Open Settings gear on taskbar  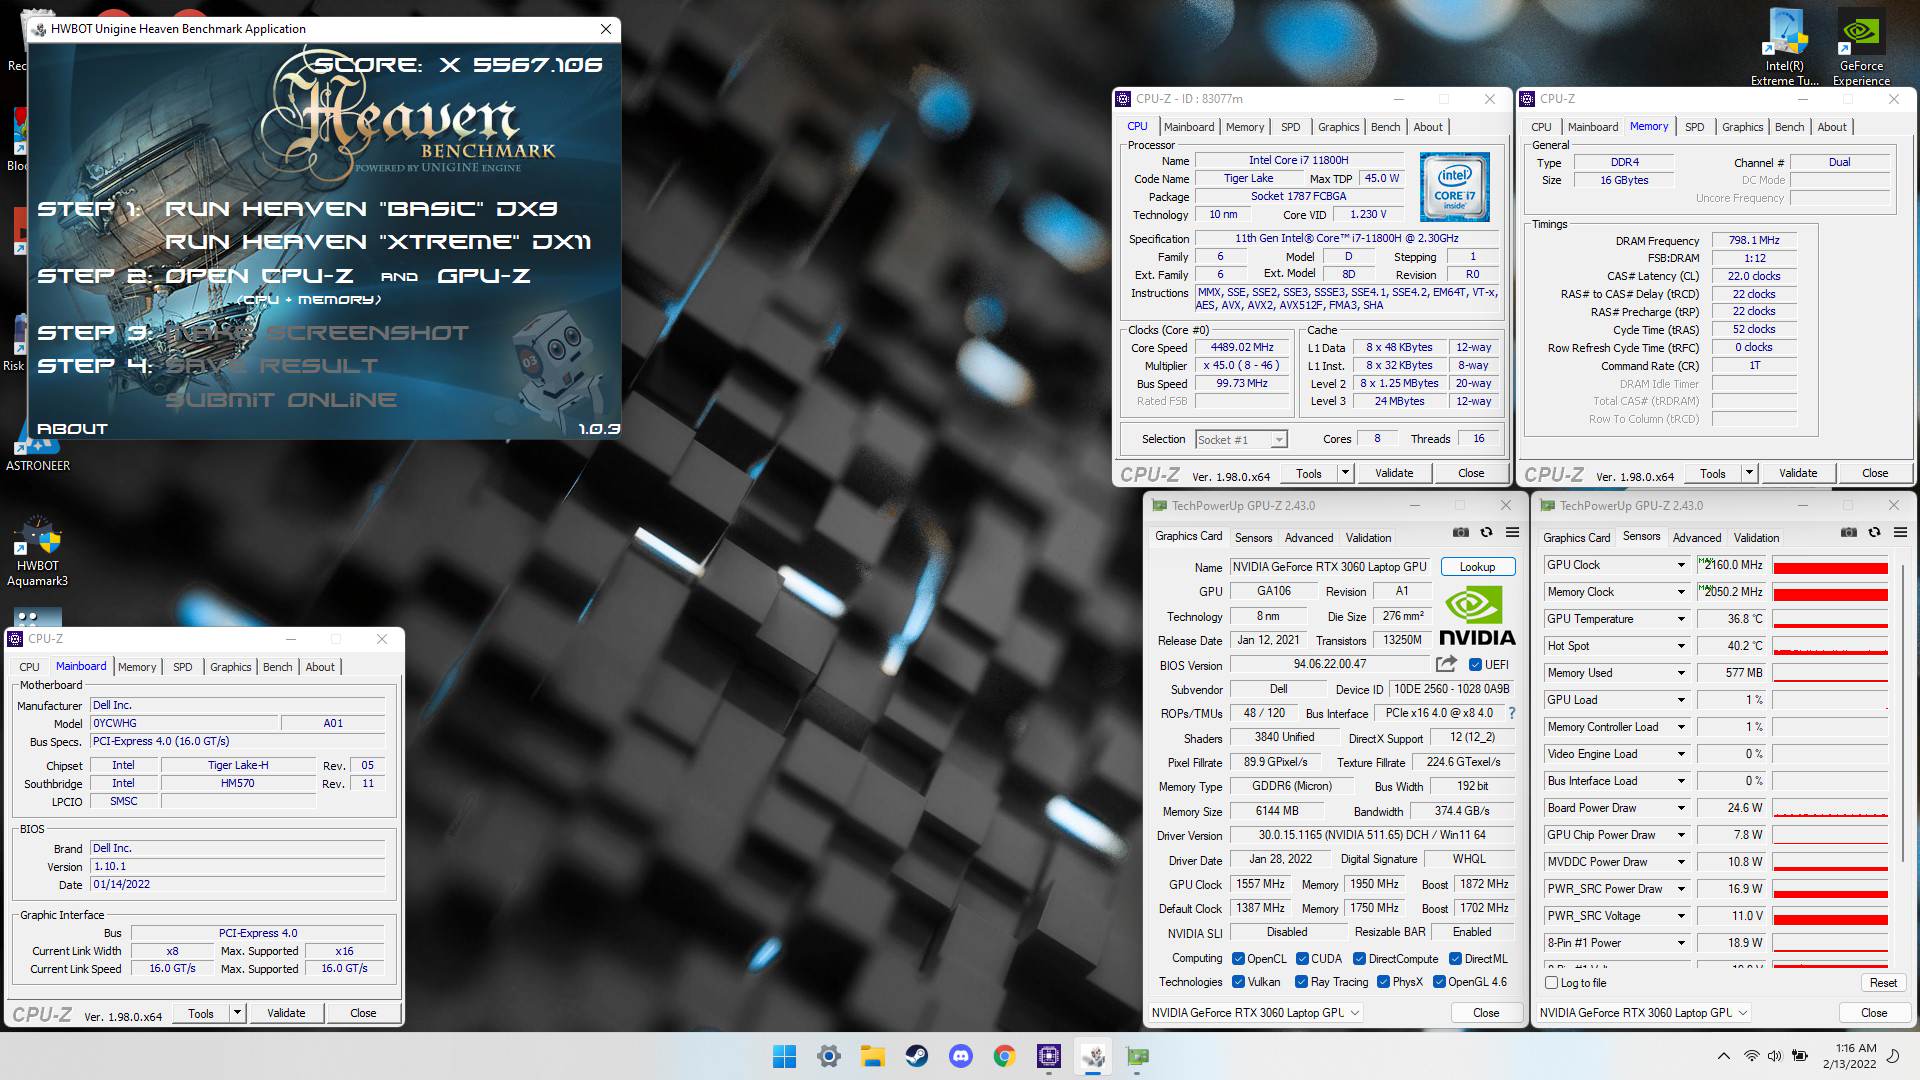click(x=828, y=1056)
